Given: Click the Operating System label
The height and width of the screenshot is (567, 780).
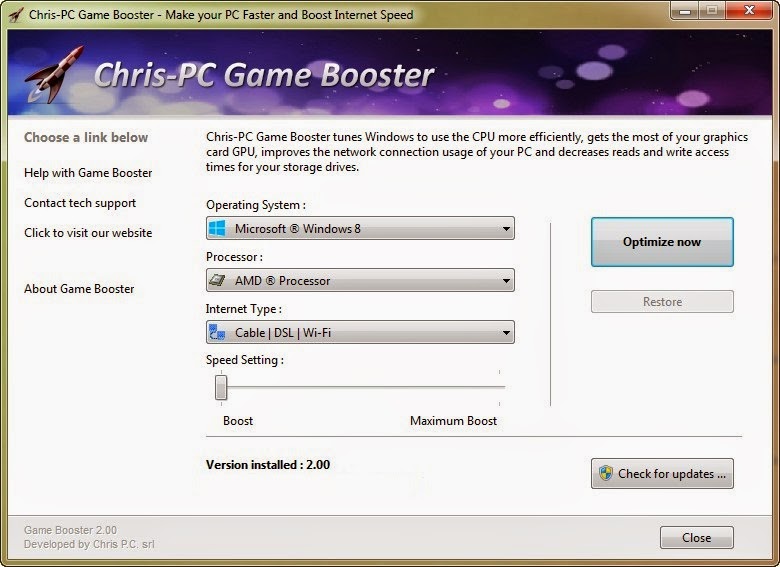Looking at the screenshot, I should [x=256, y=205].
